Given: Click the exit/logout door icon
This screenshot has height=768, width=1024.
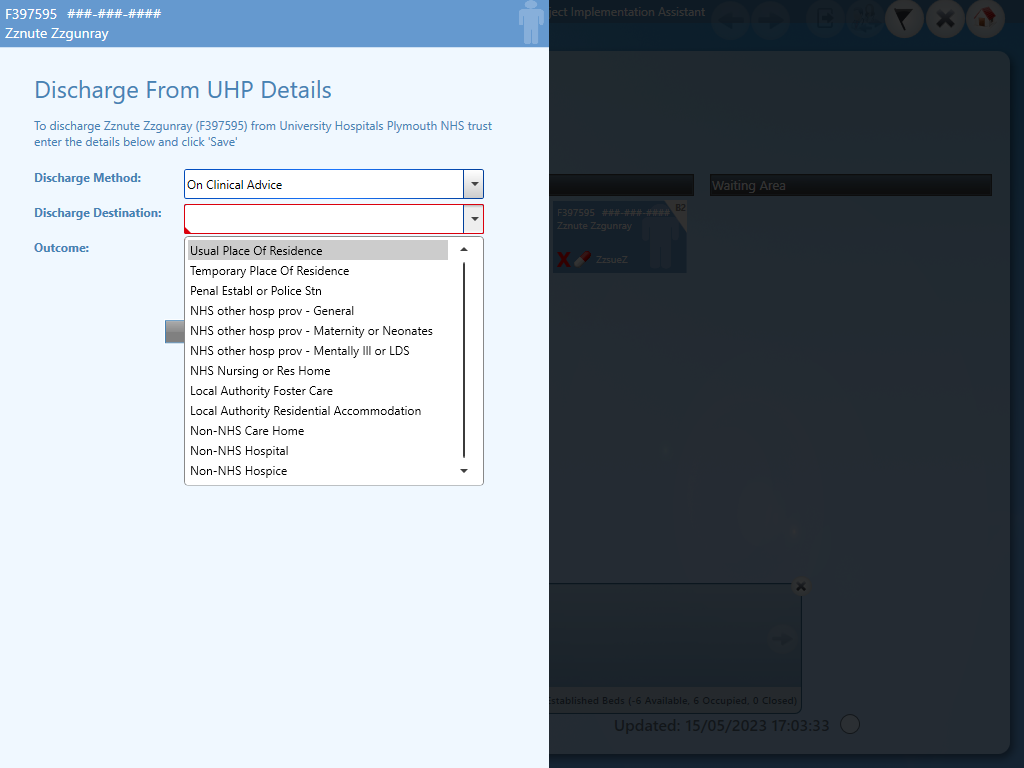Looking at the screenshot, I should pyautogui.click(x=825, y=19).
